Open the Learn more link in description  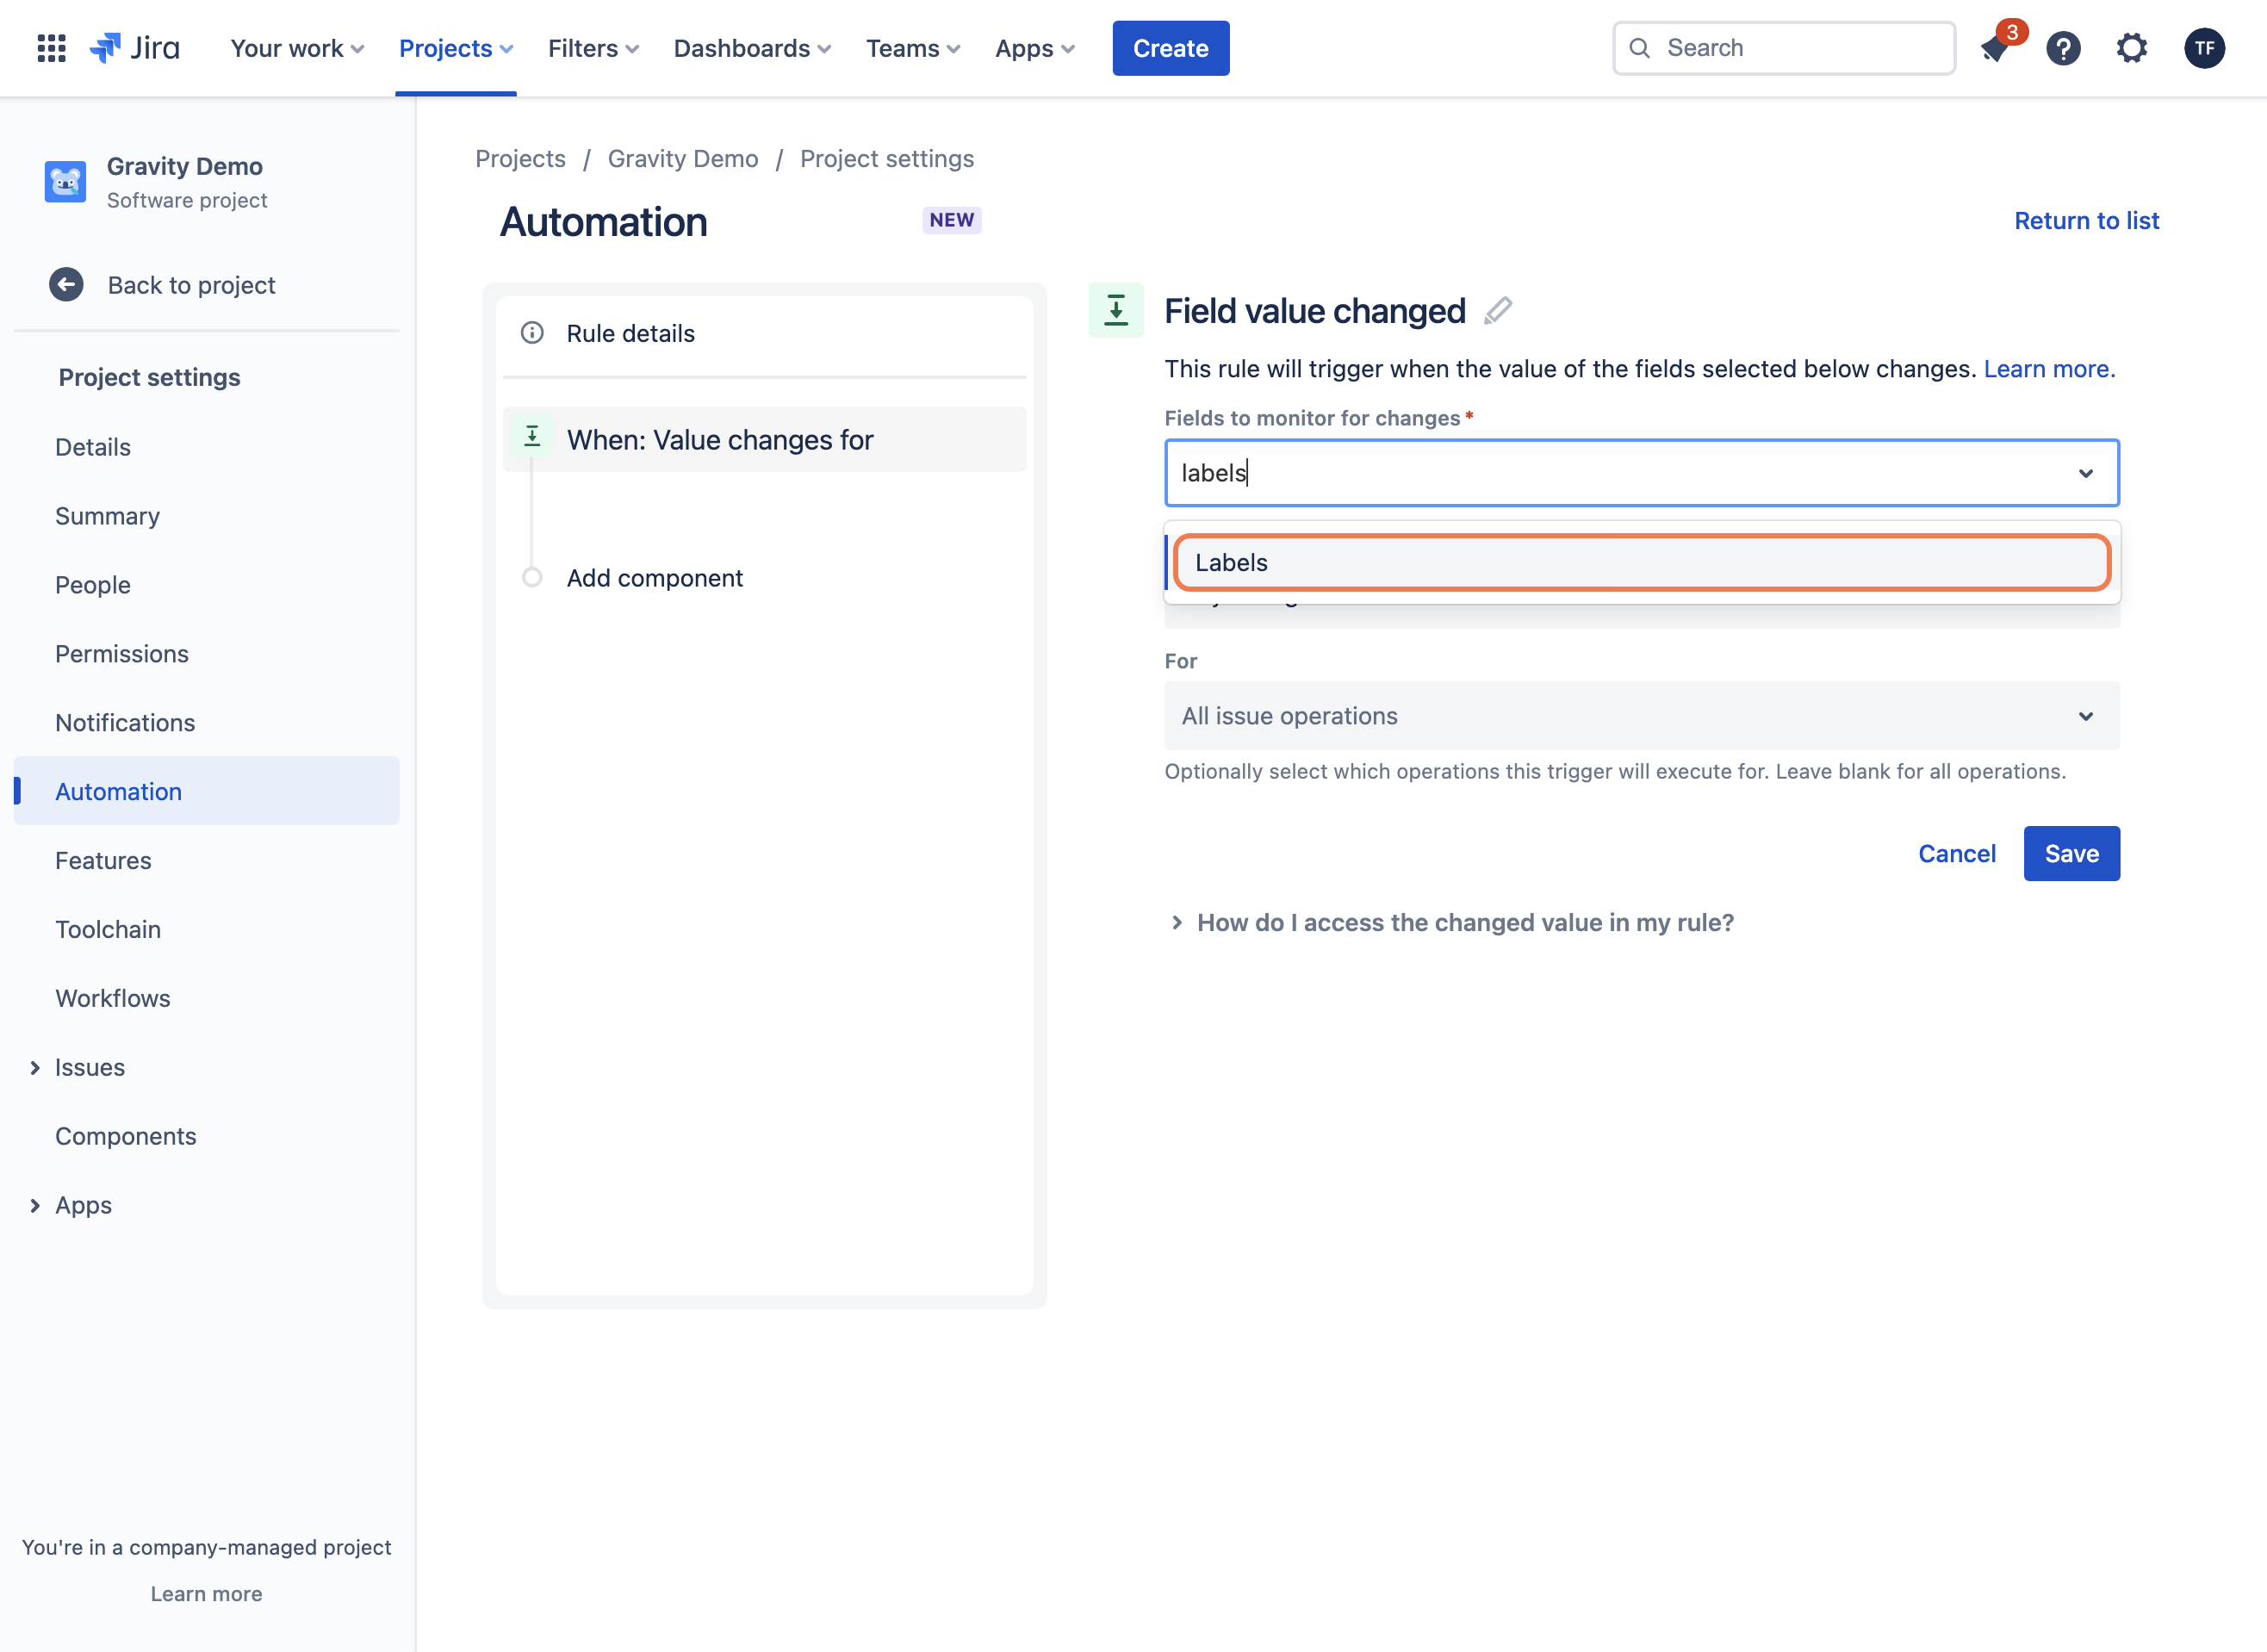(x=2048, y=368)
